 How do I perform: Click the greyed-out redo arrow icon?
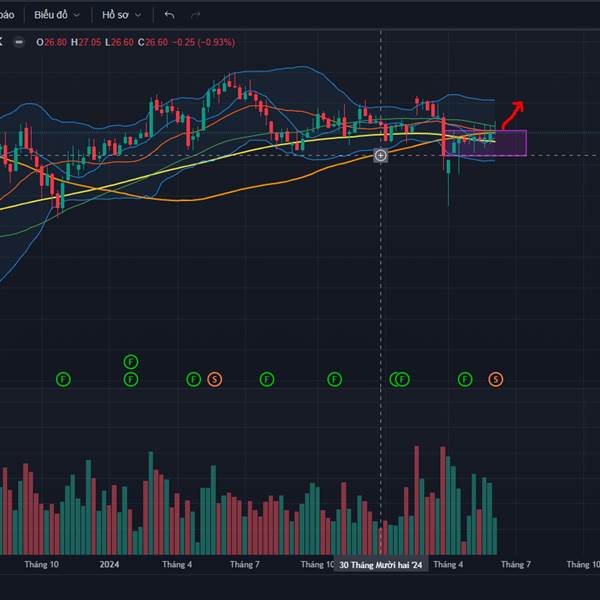[x=195, y=15]
